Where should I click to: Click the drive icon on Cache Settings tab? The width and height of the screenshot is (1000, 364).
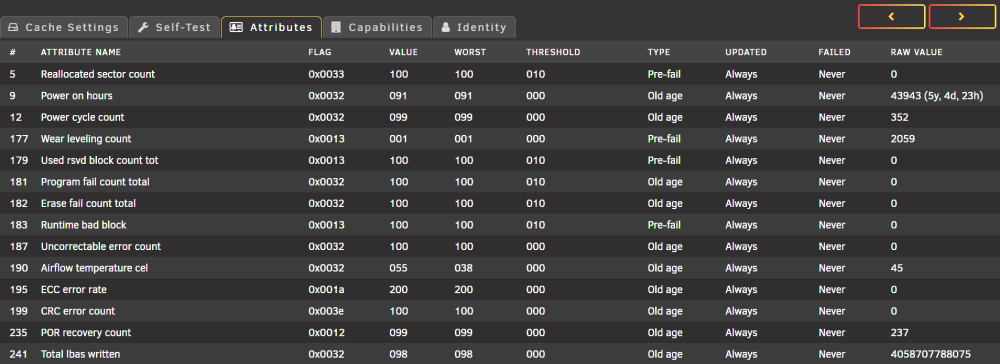(13, 27)
